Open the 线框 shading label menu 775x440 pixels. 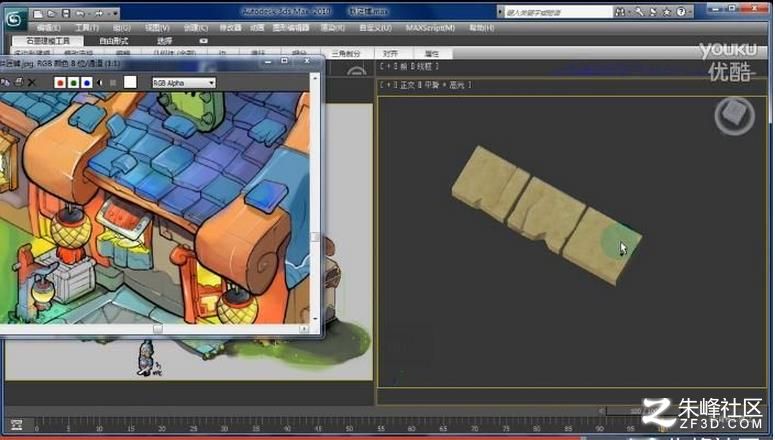click(425, 66)
